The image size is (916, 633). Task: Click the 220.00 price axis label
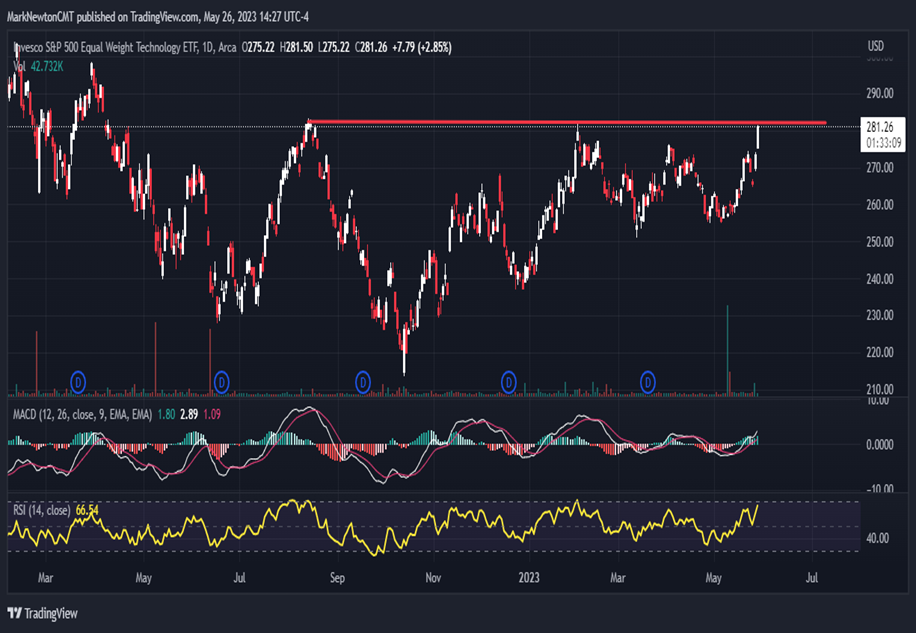pos(880,352)
